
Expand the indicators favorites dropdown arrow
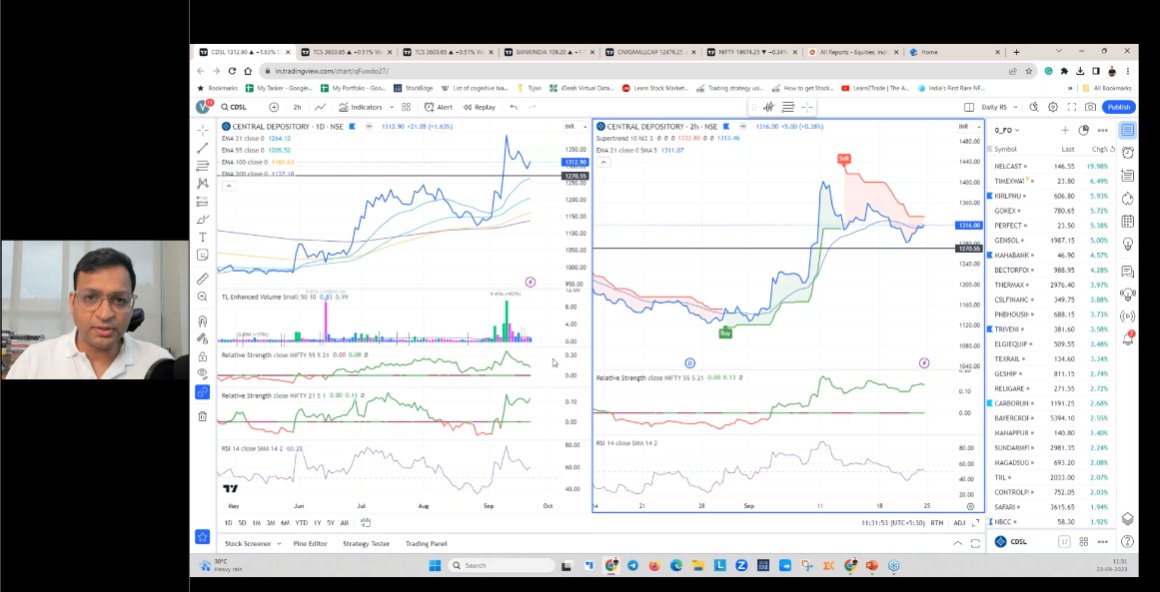tap(389, 107)
